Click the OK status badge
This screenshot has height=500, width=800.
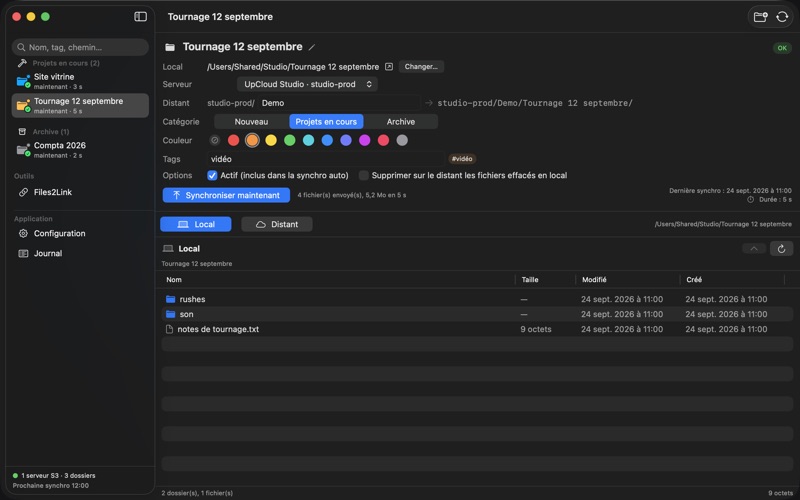tap(782, 48)
